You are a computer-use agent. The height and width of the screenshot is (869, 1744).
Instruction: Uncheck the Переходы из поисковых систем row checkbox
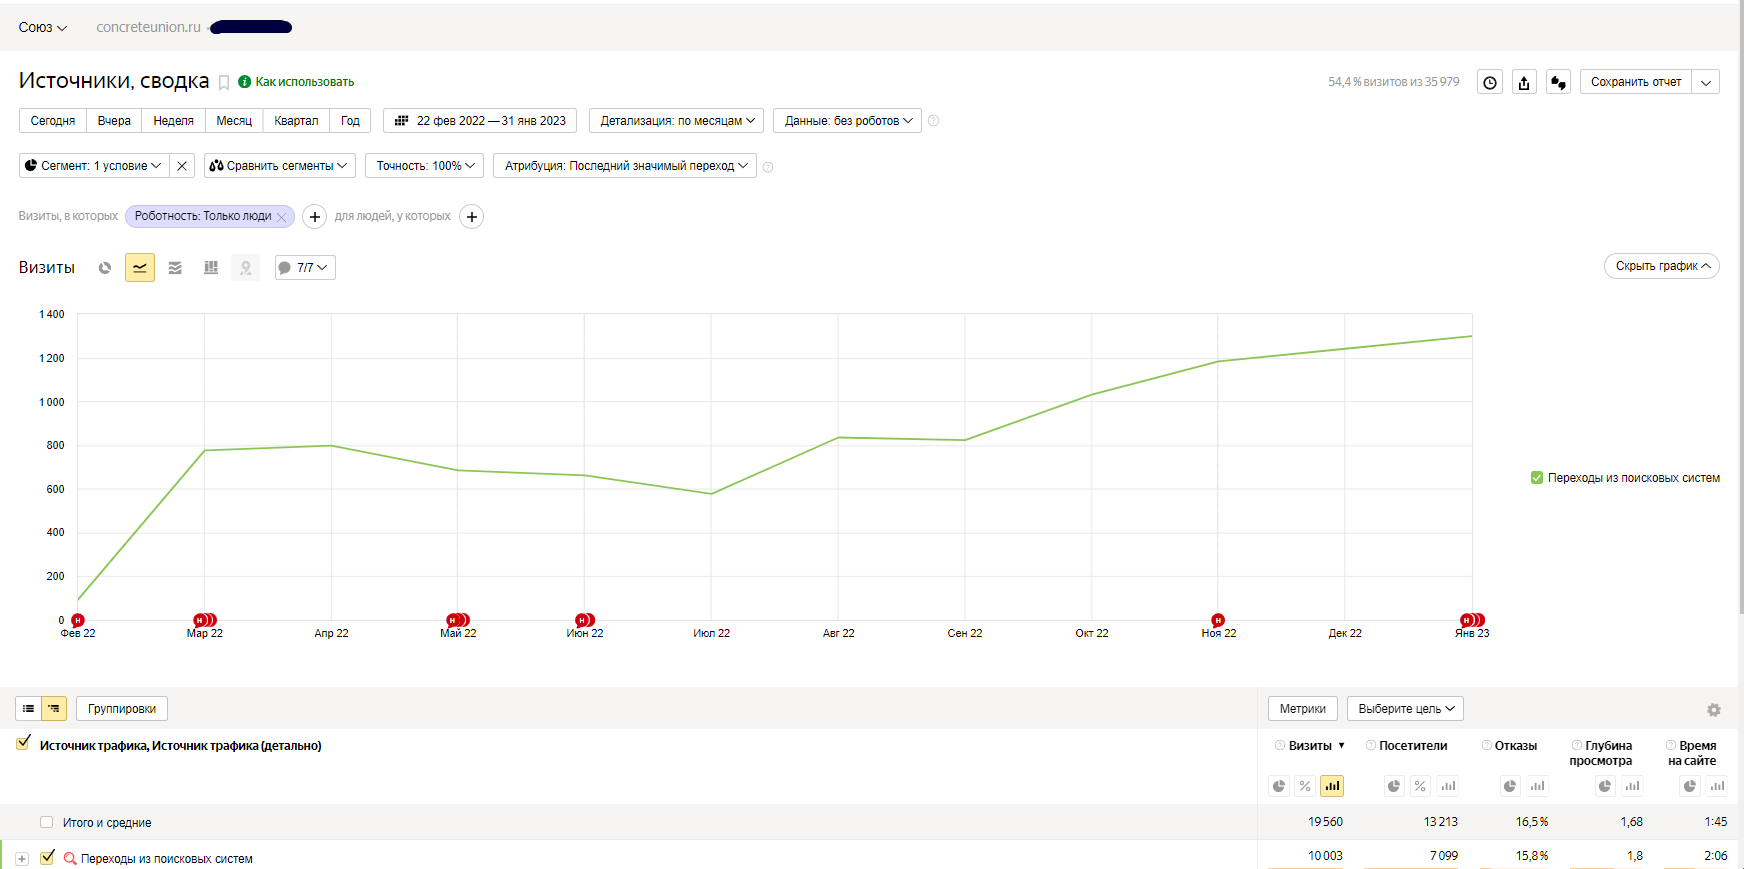47,857
